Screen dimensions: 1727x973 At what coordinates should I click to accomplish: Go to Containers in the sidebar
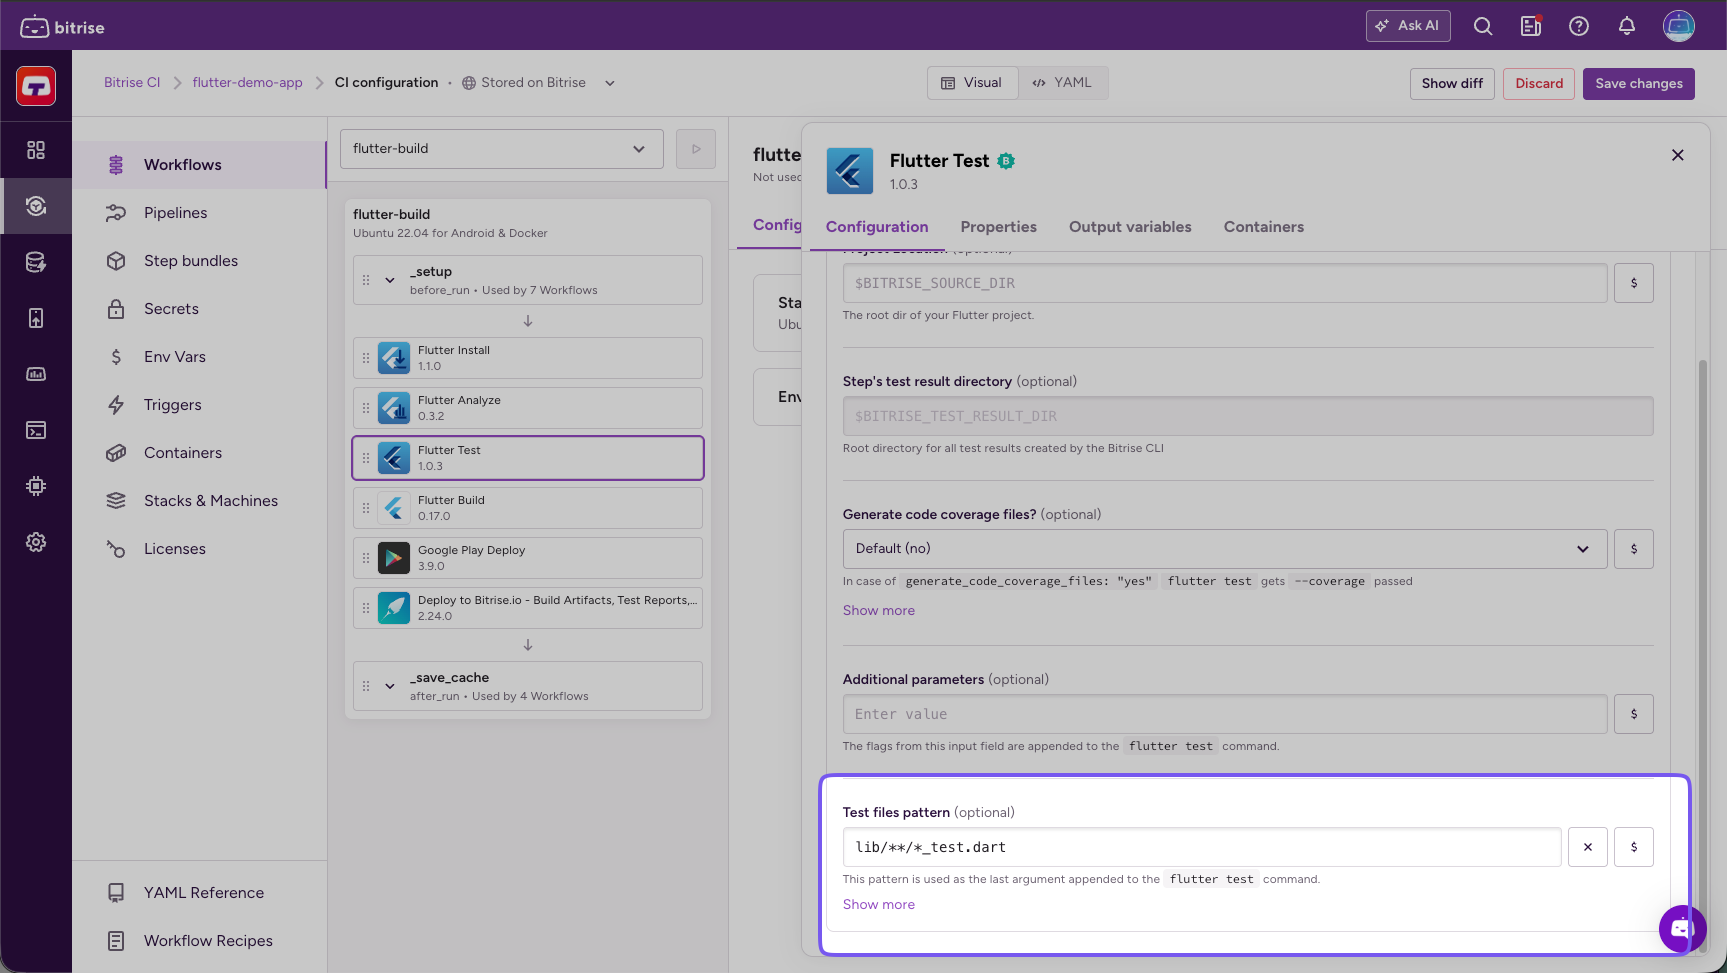point(200,453)
